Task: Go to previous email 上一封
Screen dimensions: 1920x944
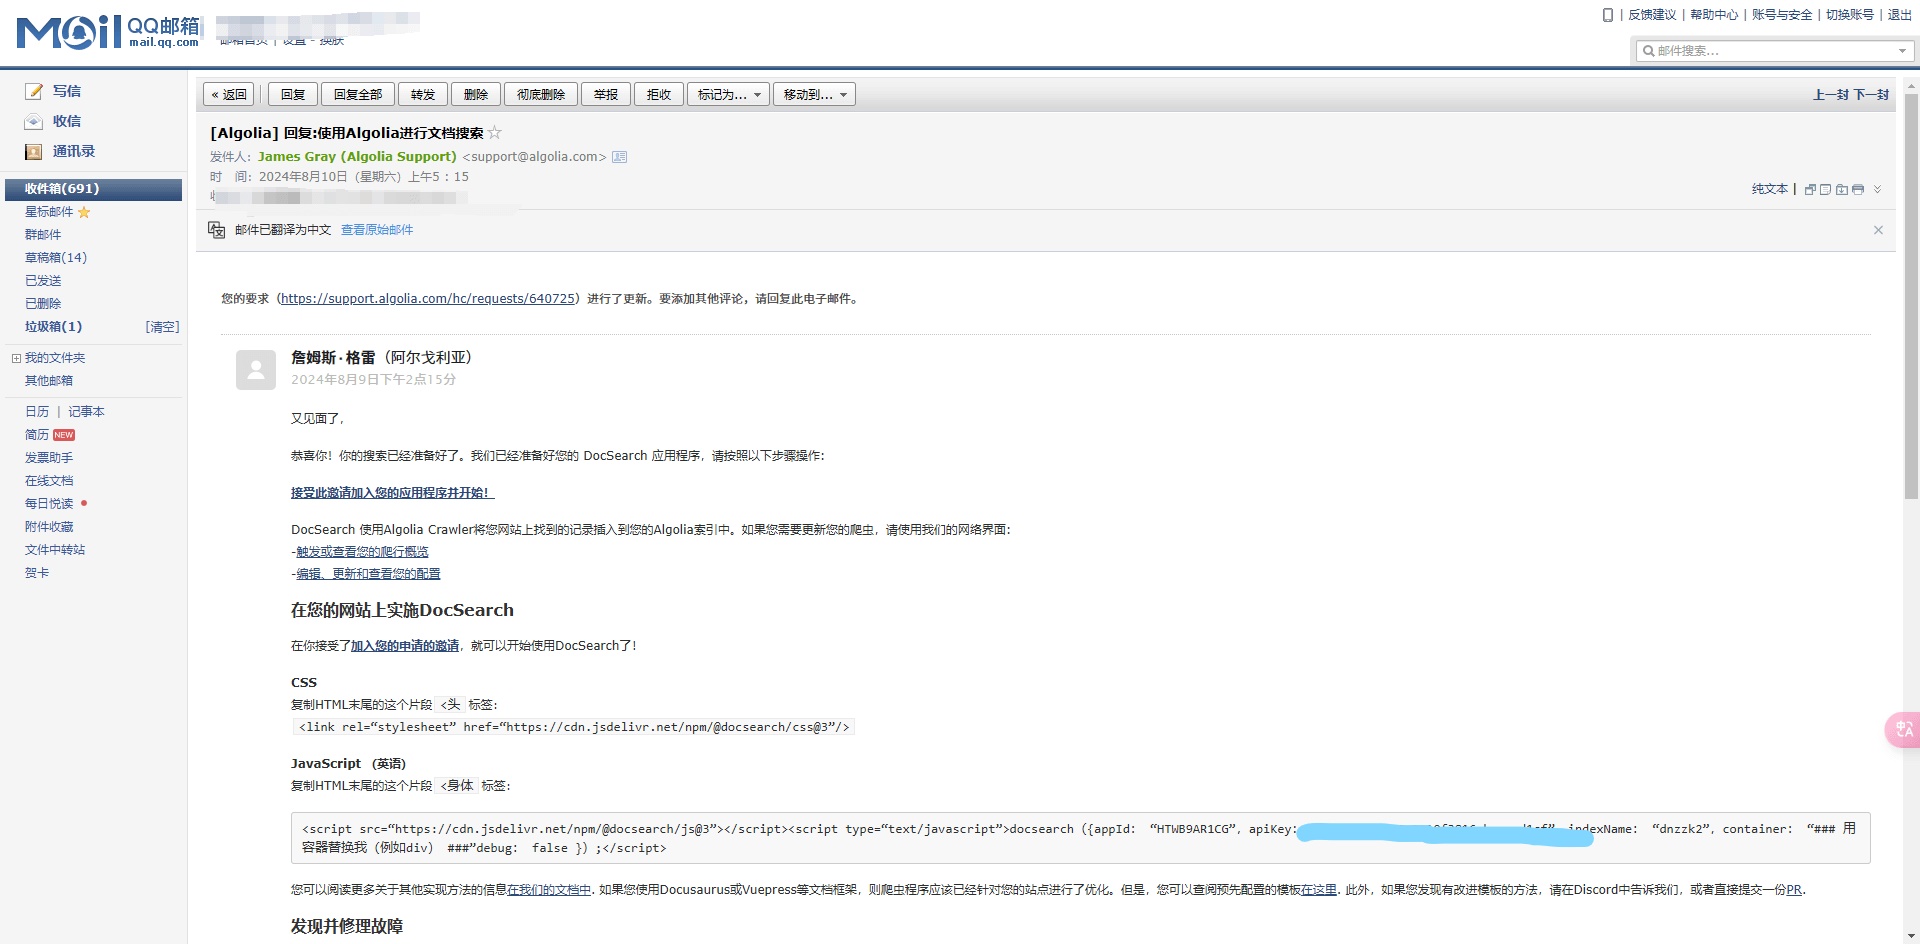Action: click(1831, 95)
